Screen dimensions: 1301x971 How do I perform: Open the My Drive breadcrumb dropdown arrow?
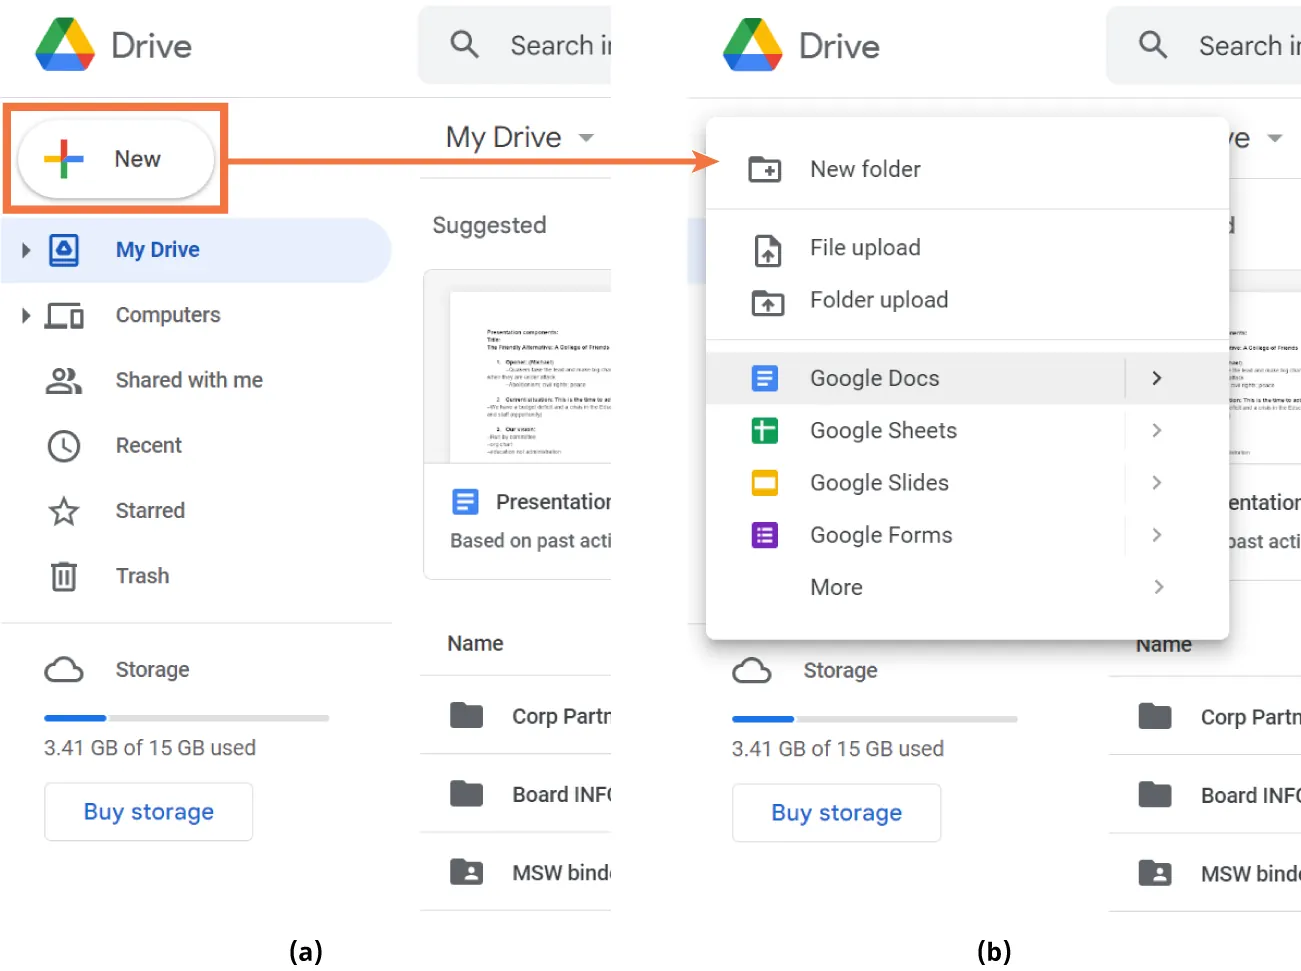[x=587, y=138]
